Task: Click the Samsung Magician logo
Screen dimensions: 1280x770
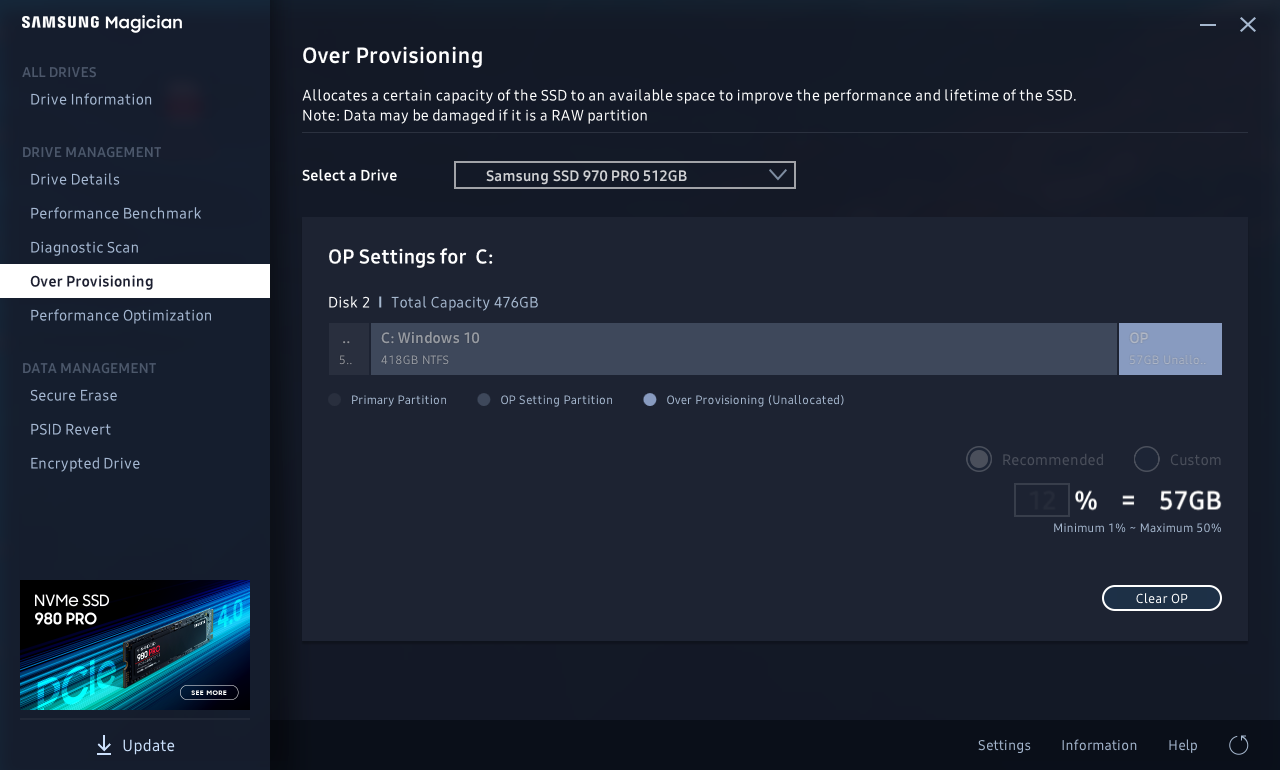Action: [x=102, y=23]
